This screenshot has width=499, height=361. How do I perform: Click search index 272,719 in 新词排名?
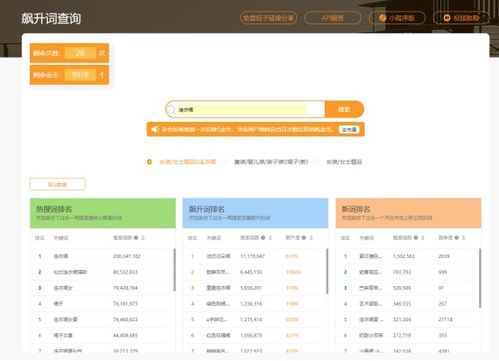click(402, 335)
